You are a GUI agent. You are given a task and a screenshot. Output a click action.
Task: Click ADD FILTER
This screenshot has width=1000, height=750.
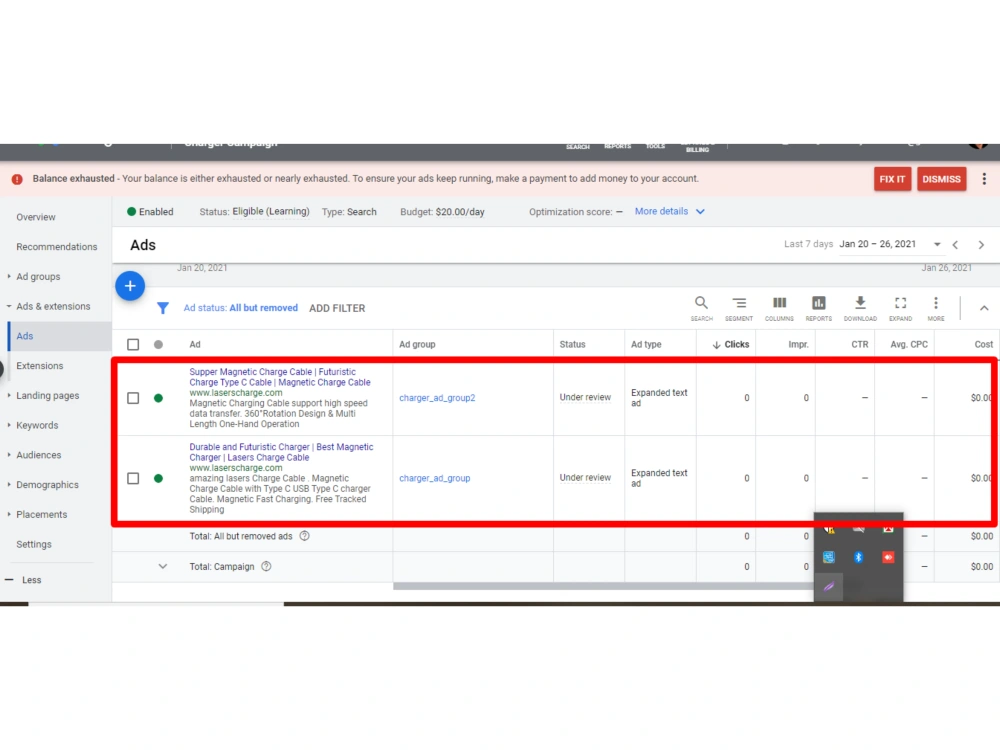337,308
